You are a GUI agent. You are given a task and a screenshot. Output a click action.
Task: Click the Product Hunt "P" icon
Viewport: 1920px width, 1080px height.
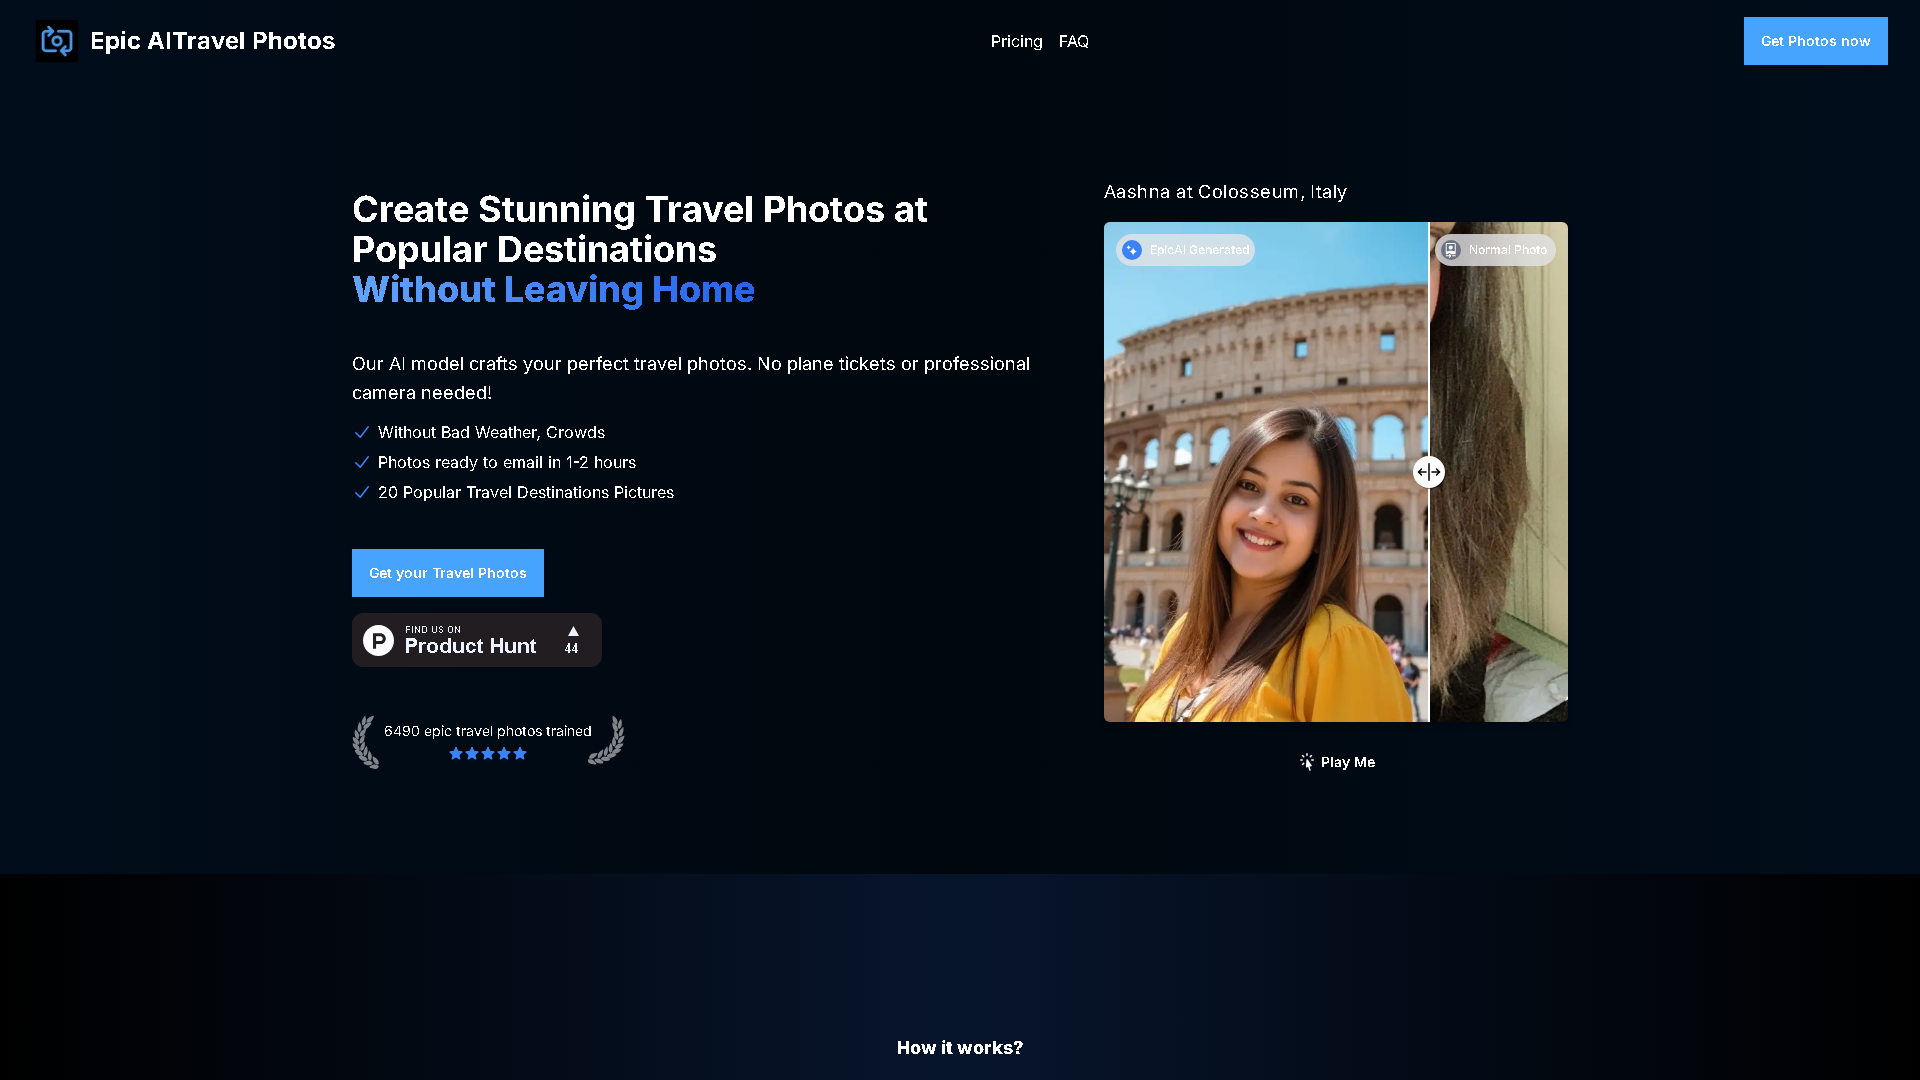(x=378, y=640)
